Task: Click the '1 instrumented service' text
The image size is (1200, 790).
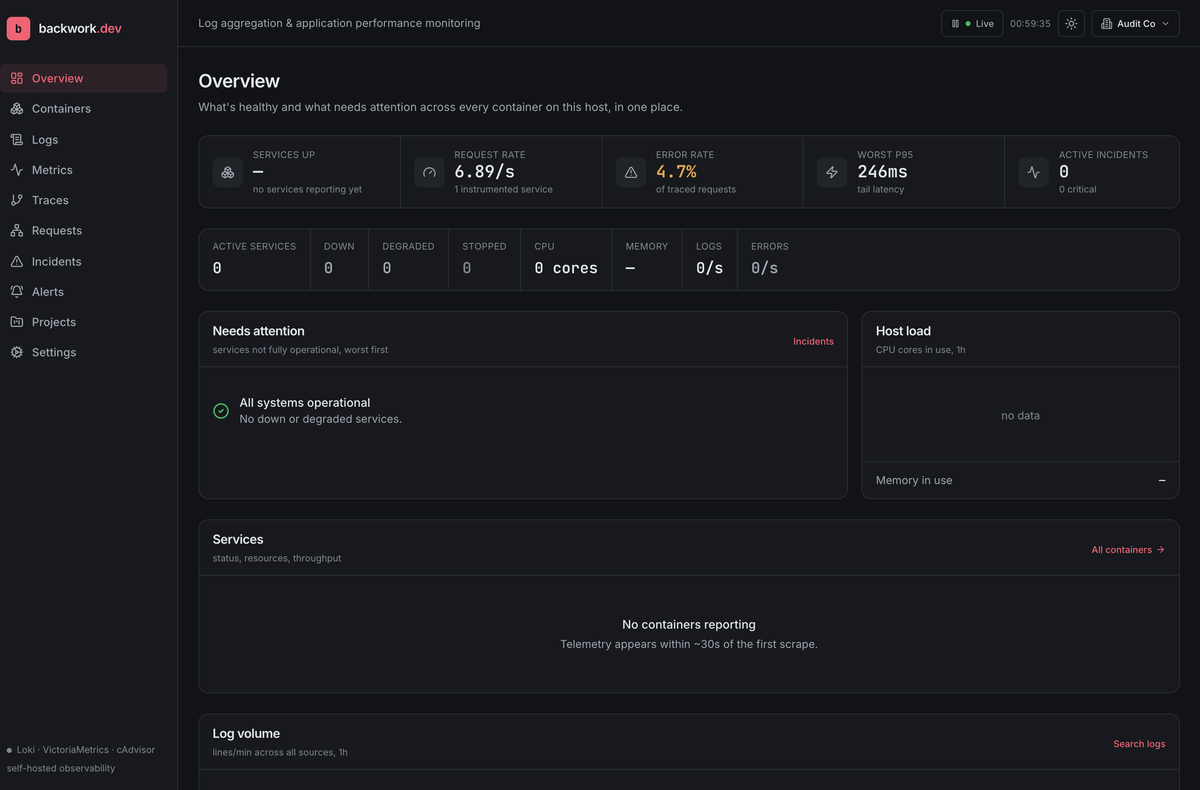Action: tap(503, 189)
